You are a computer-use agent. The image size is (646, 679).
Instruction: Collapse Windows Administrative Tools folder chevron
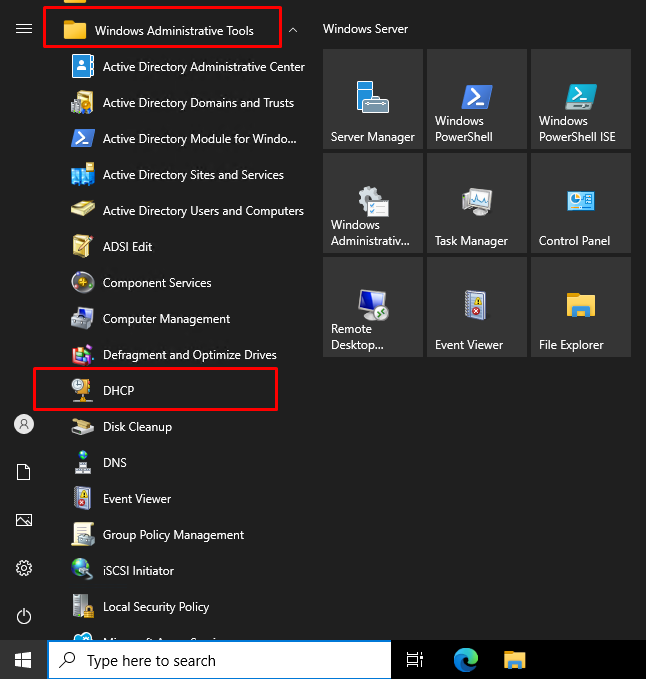(293, 30)
